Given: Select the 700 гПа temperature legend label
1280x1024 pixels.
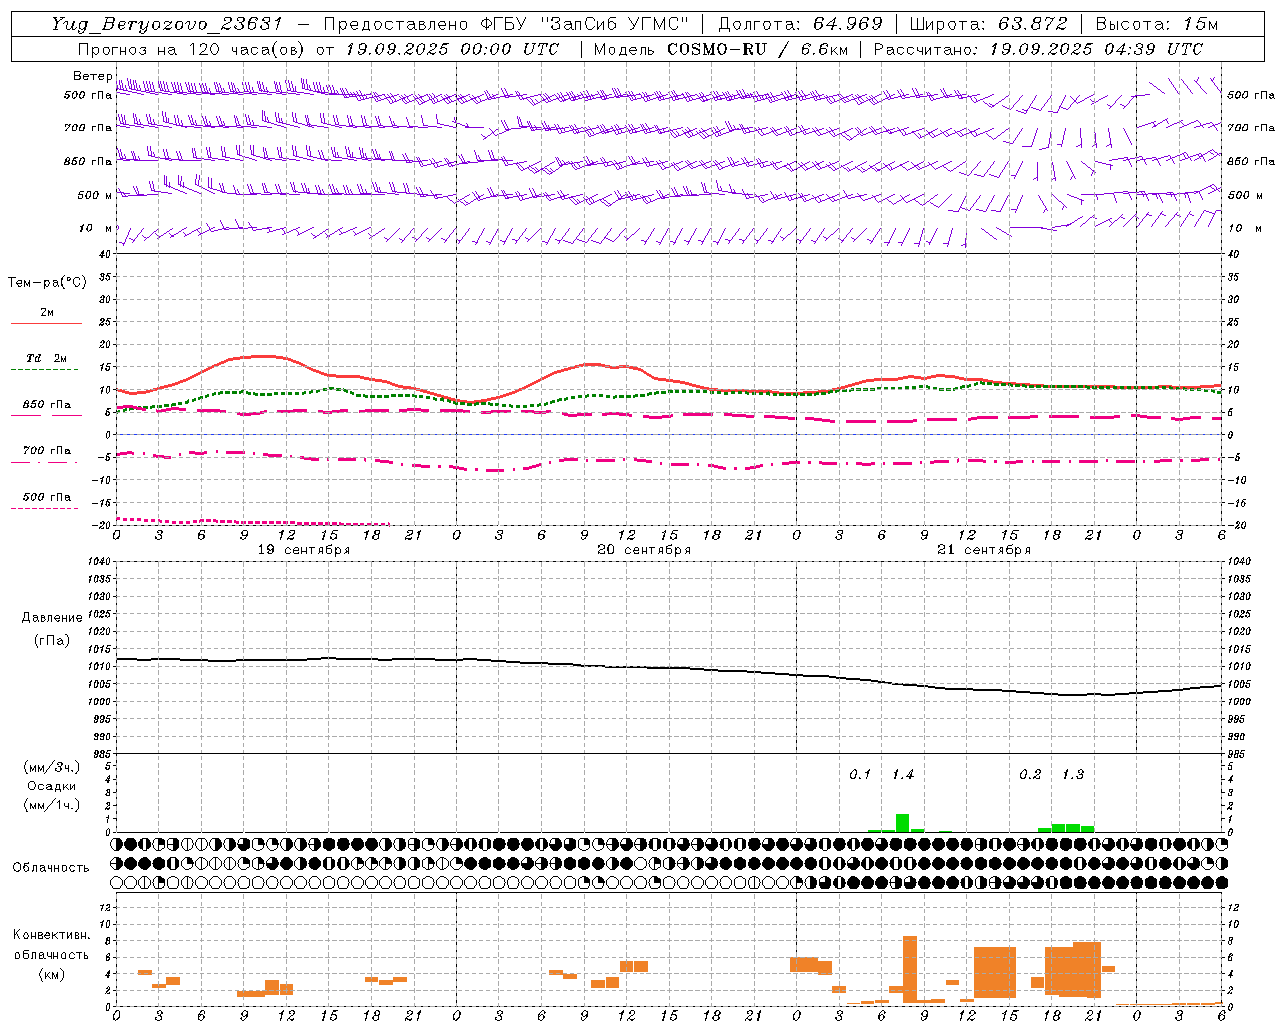Looking at the screenshot, I should (x=47, y=450).
